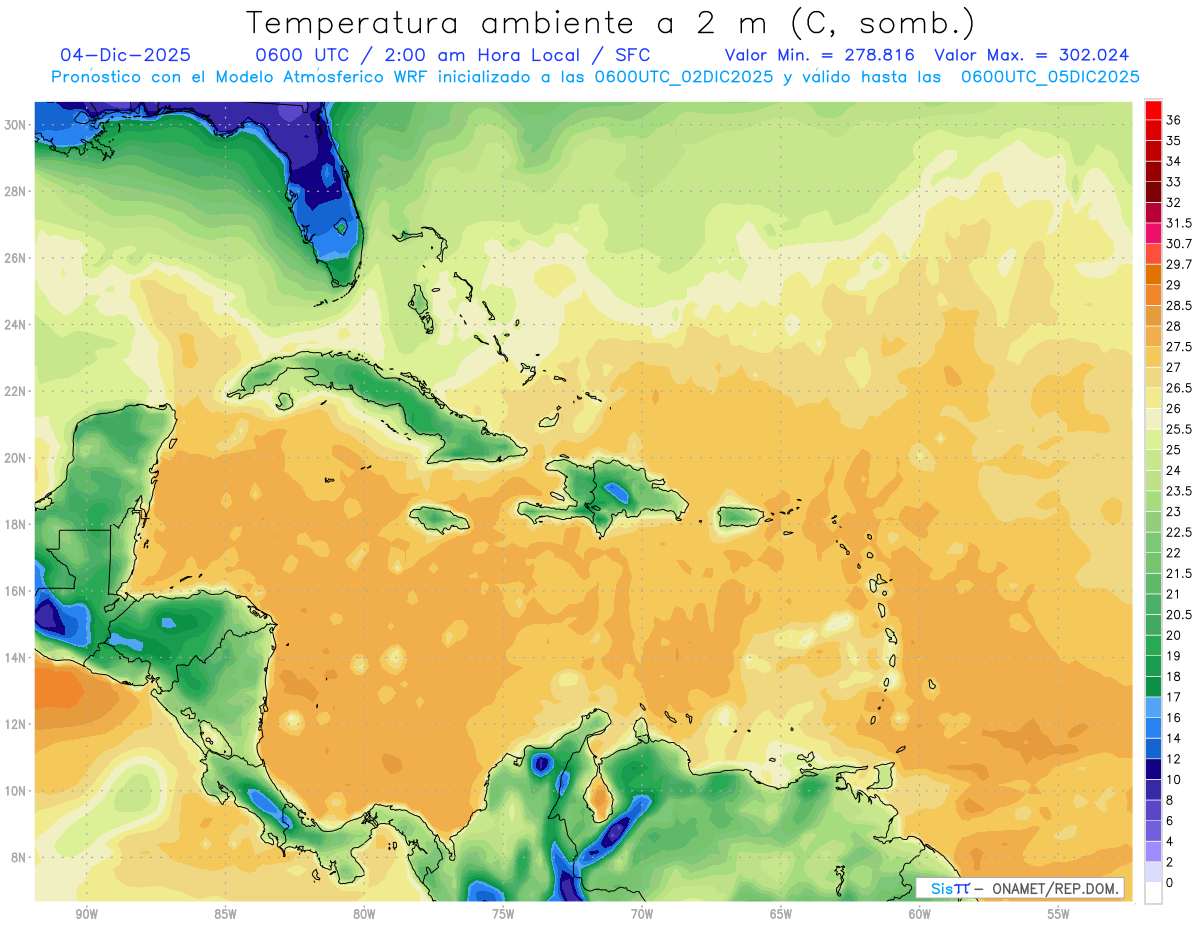Click legend value '20.5'

tap(1179, 614)
